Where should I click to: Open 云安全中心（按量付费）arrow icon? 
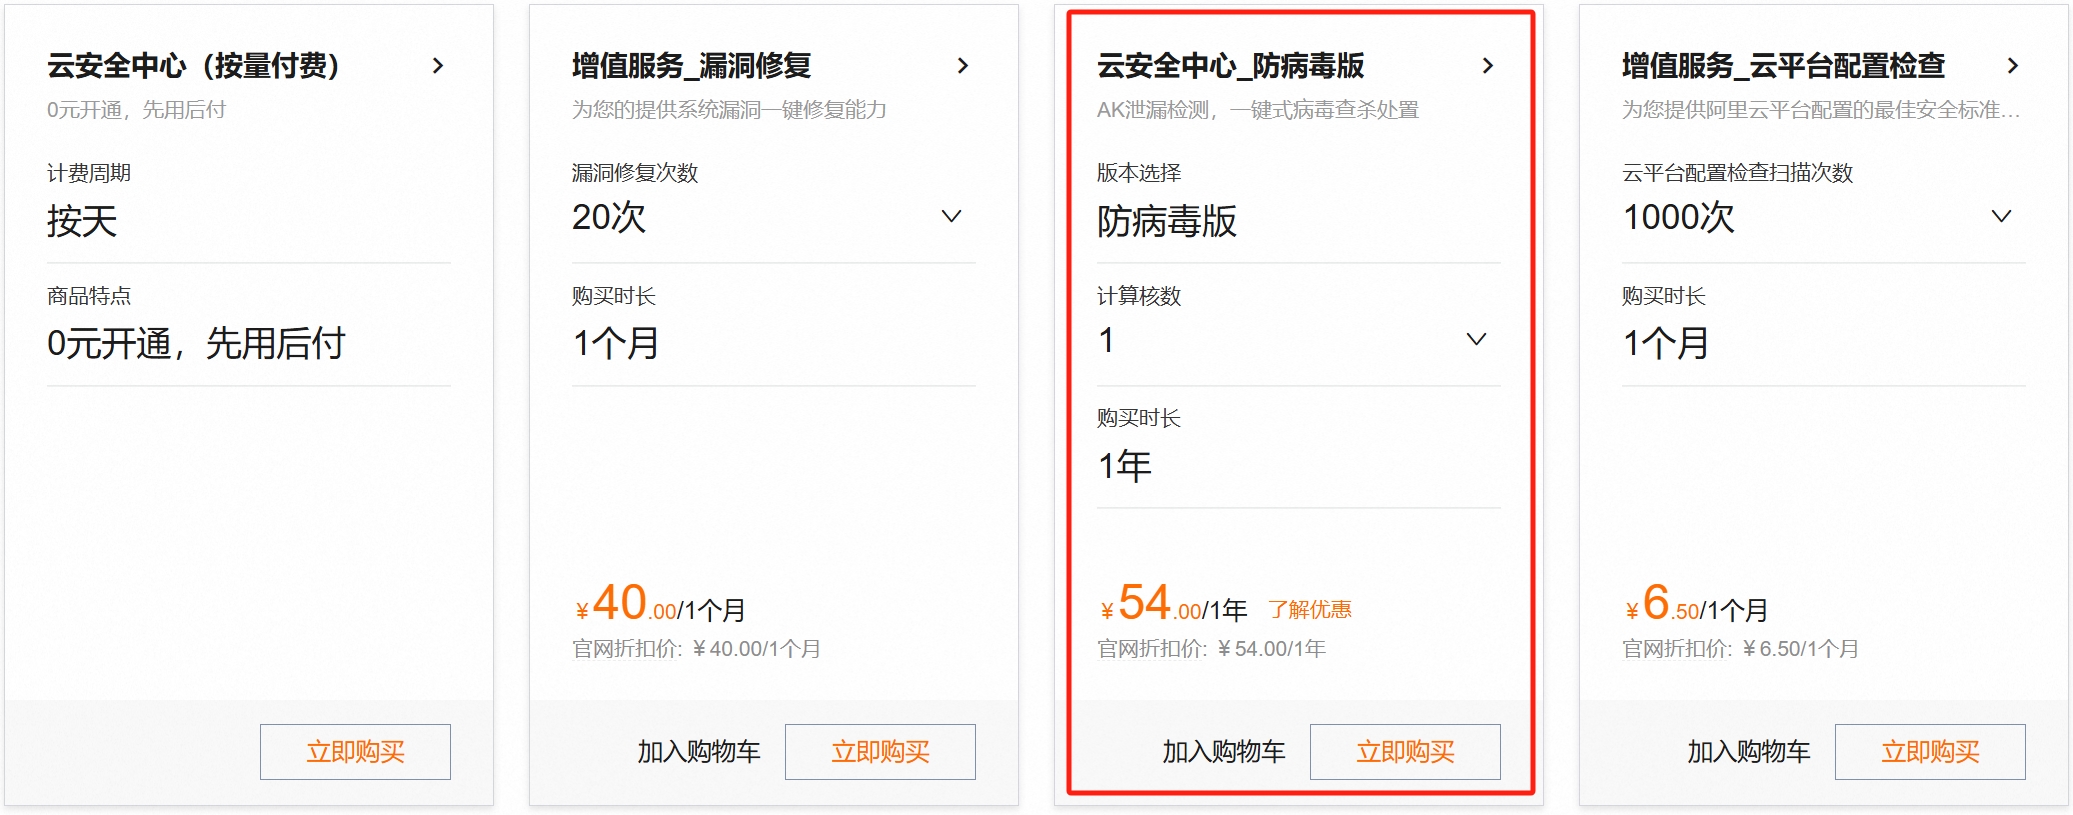[438, 66]
